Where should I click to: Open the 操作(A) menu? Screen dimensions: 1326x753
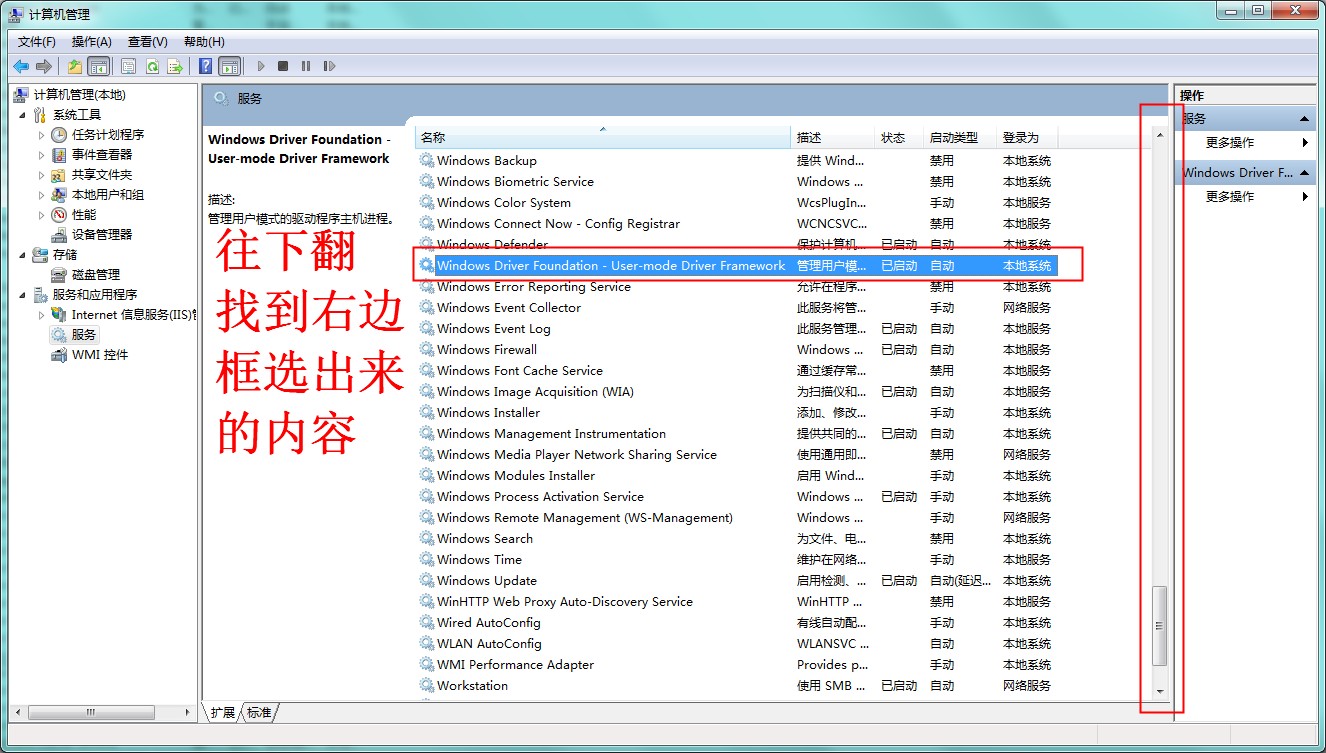coord(92,41)
